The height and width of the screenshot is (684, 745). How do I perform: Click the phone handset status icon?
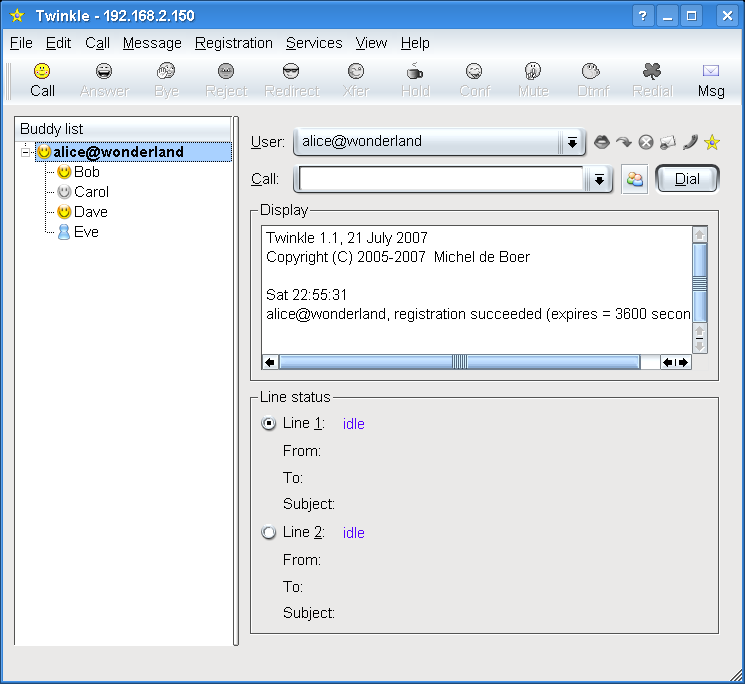pos(690,142)
